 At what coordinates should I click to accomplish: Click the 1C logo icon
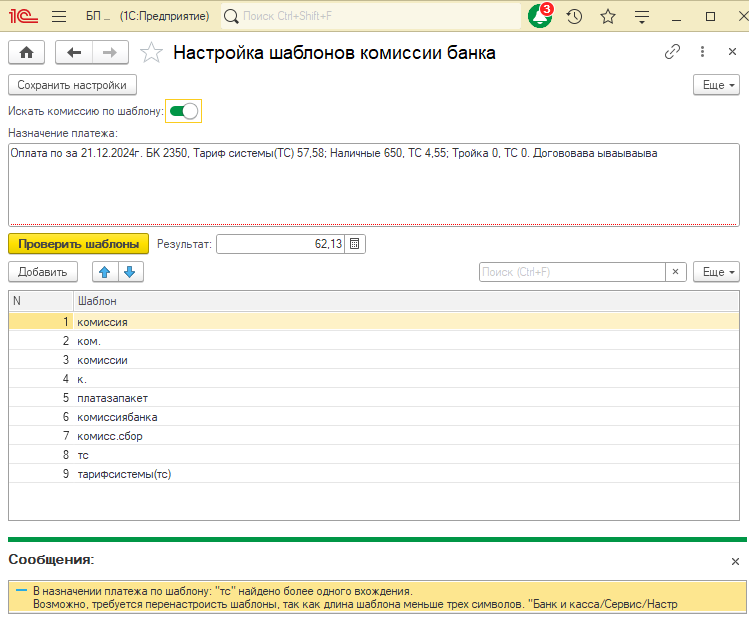coord(23,16)
